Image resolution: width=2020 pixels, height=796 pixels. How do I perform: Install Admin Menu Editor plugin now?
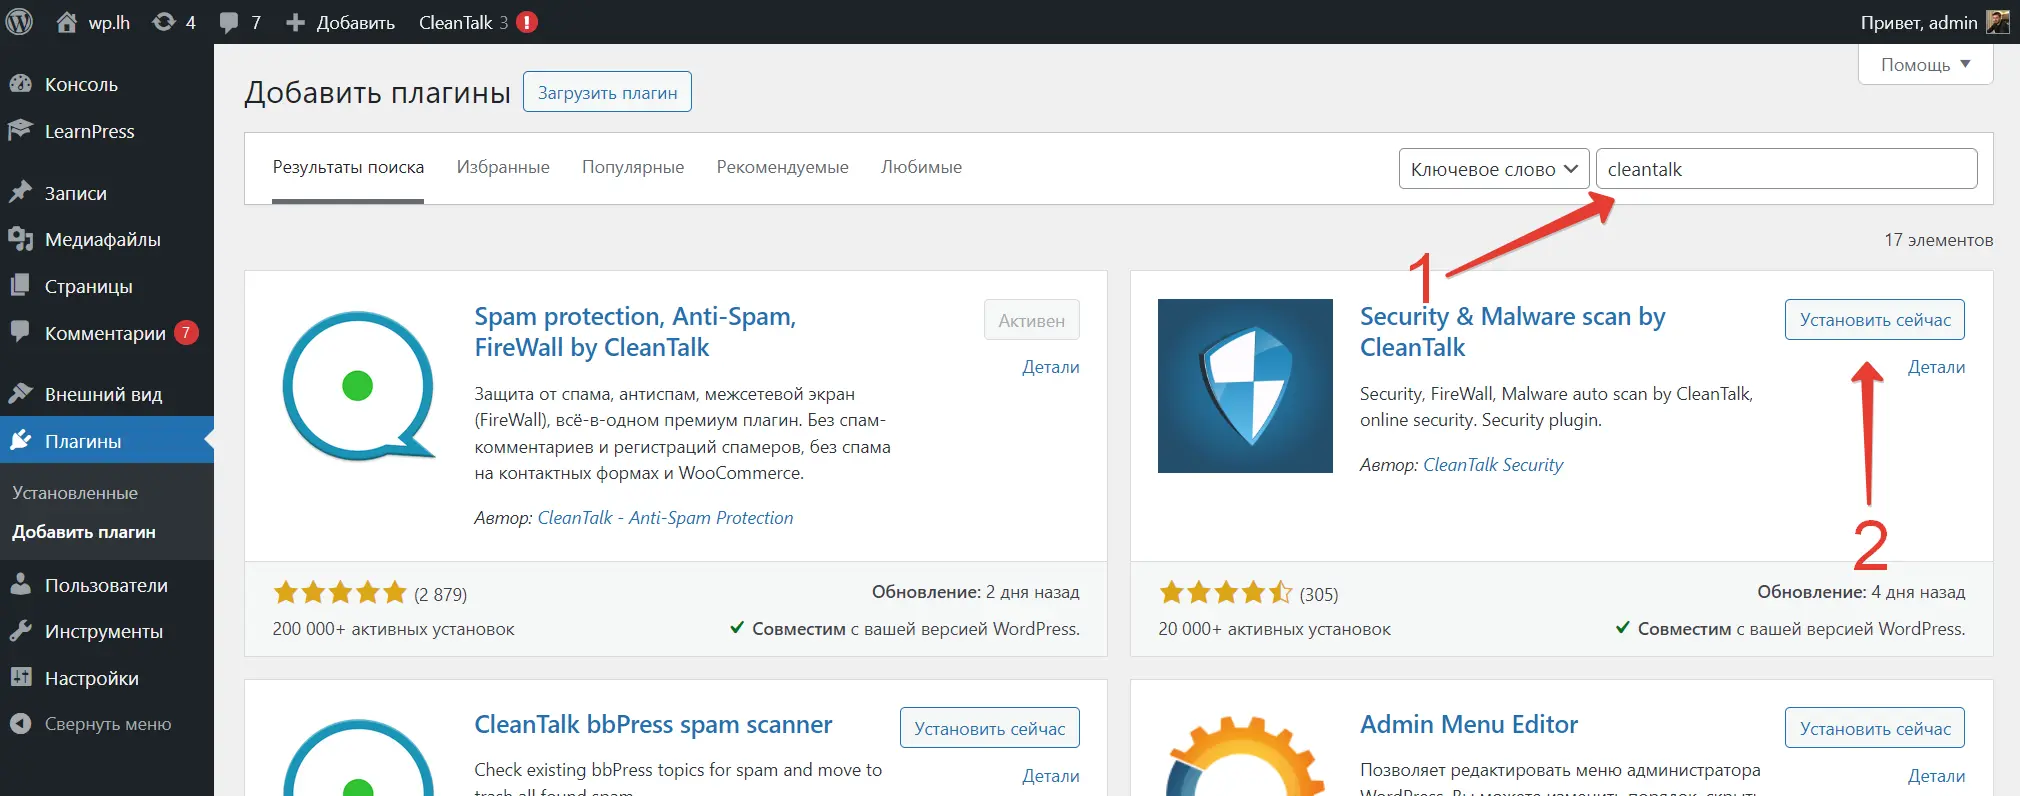tap(1874, 728)
